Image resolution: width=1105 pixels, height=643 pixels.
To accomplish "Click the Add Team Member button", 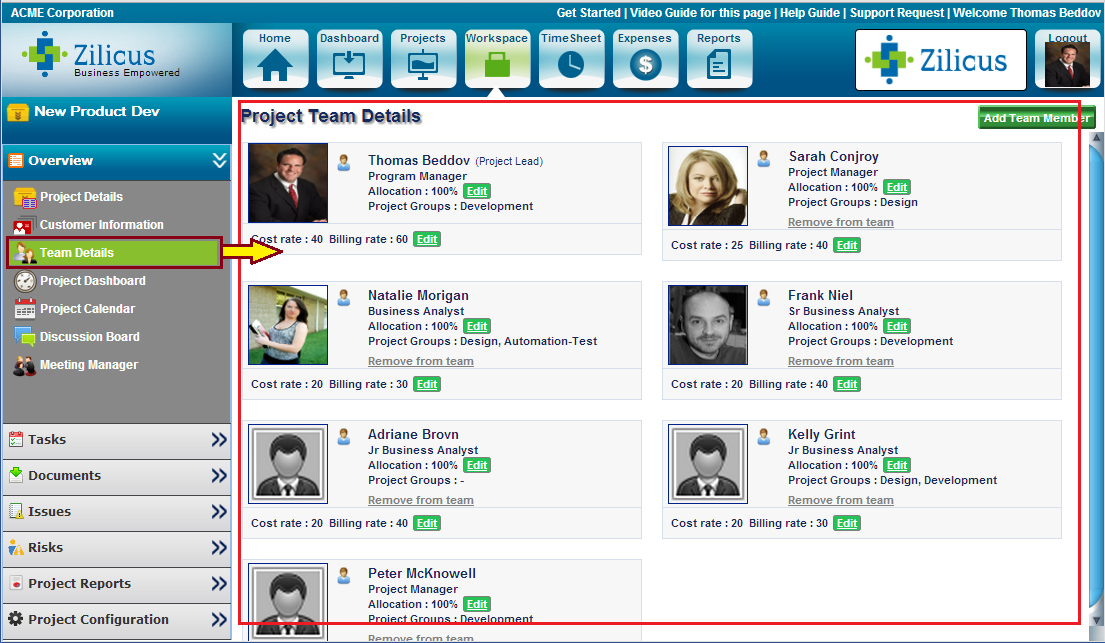I will tap(1036, 118).
